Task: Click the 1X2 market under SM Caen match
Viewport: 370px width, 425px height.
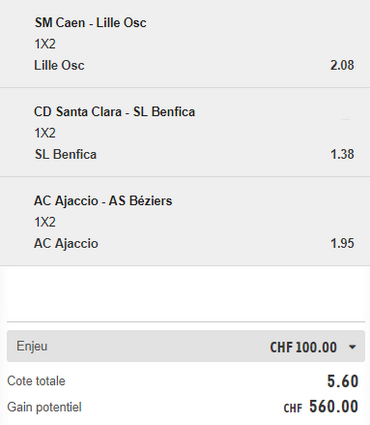Action: pyautogui.click(x=45, y=44)
